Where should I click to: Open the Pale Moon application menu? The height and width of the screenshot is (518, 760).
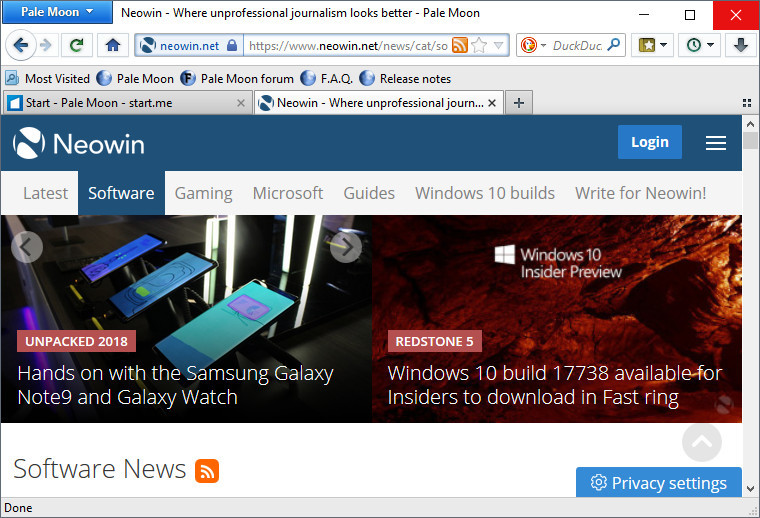56,13
